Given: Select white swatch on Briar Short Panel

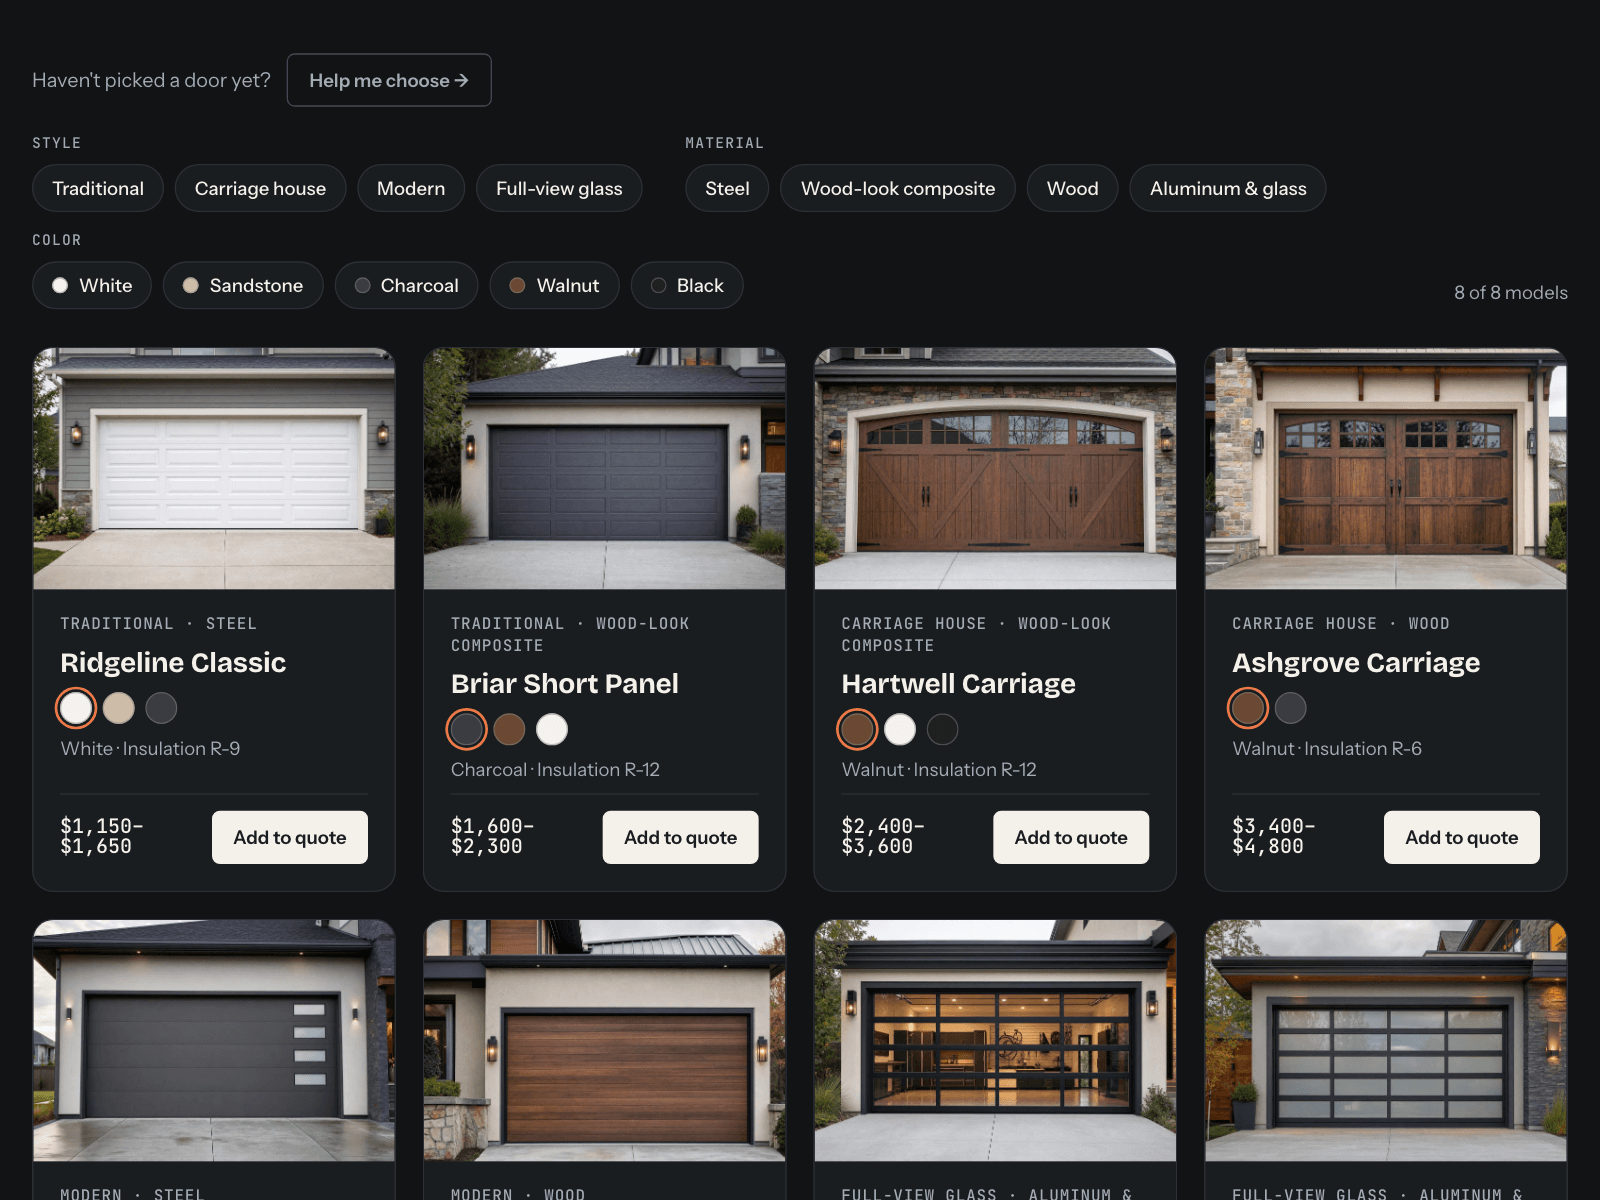Looking at the screenshot, I should [552, 730].
